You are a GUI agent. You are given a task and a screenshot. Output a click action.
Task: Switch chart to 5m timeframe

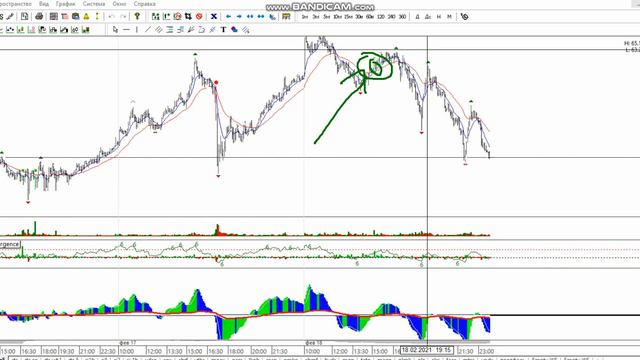pos(327,17)
